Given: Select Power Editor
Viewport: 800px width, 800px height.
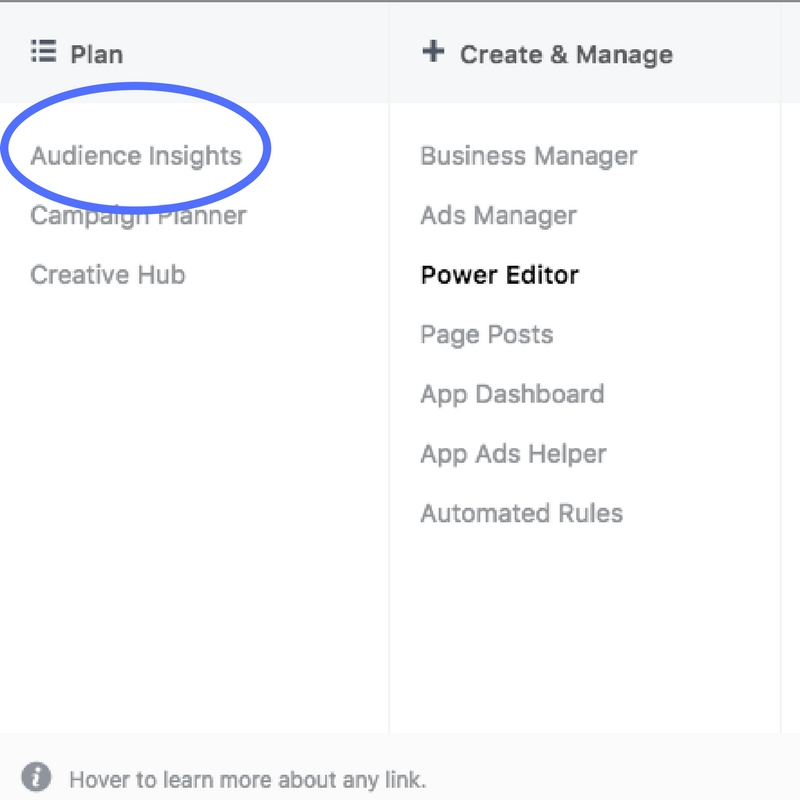Looking at the screenshot, I should pyautogui.click(x=500, y=275).
